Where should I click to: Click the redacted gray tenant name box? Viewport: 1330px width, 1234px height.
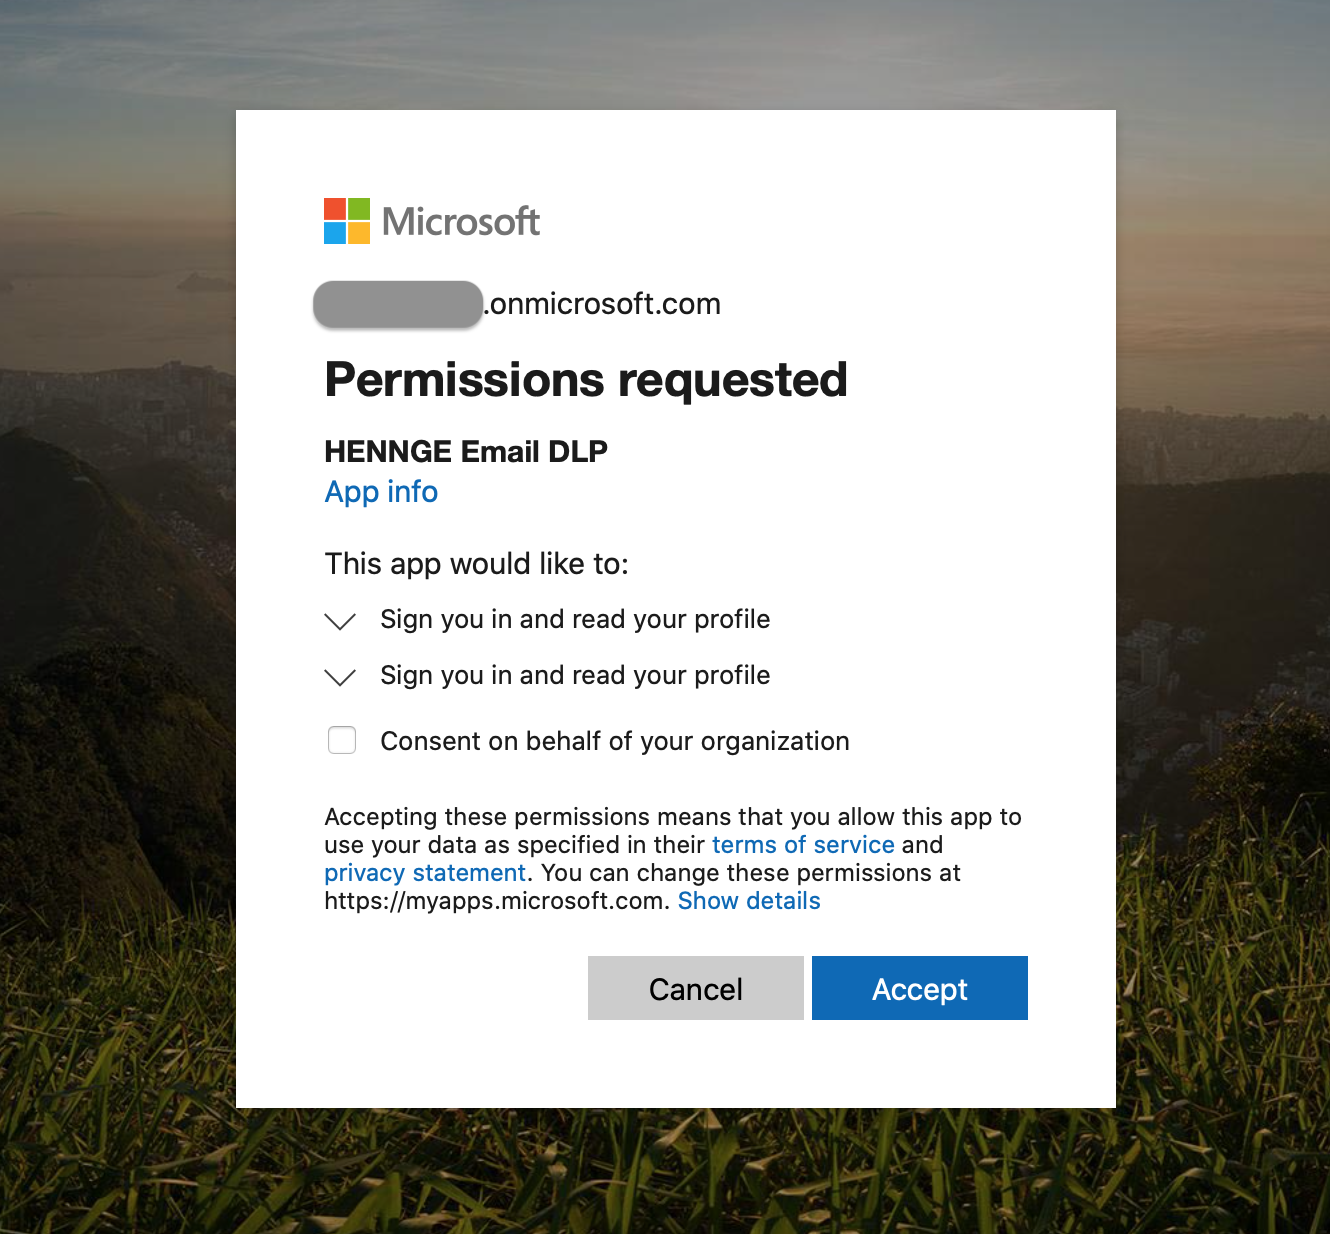pyautogui.click(x=398, y=304)
